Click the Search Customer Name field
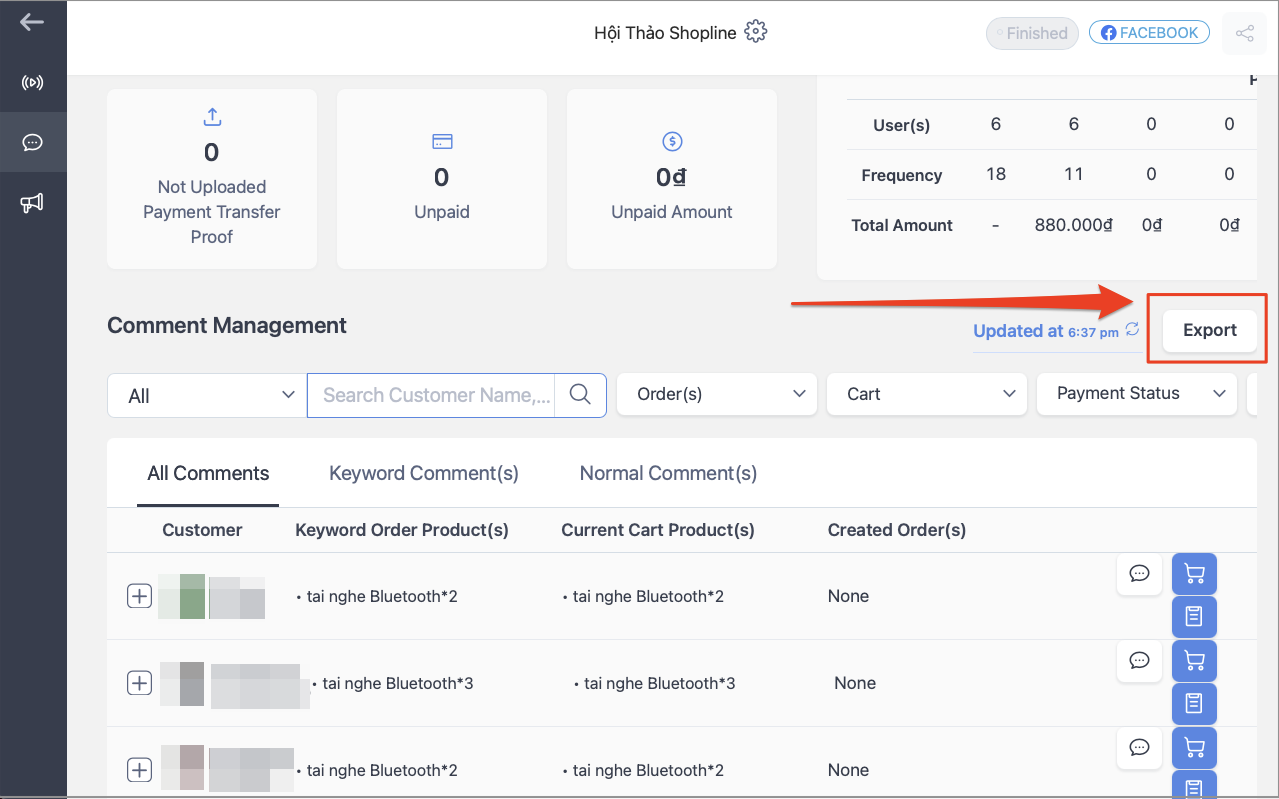The height and width of the screenshot is (799, 1279). pos(435,395)
